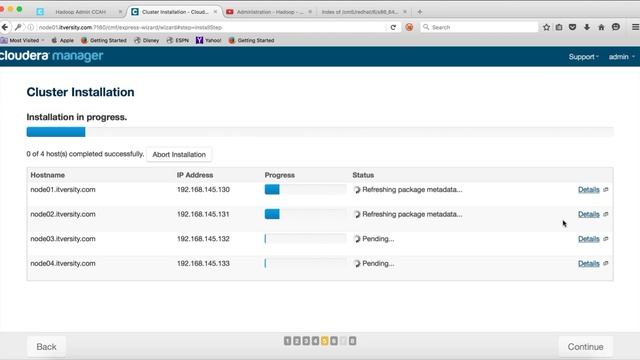Click the Back button

pos(46,347)
